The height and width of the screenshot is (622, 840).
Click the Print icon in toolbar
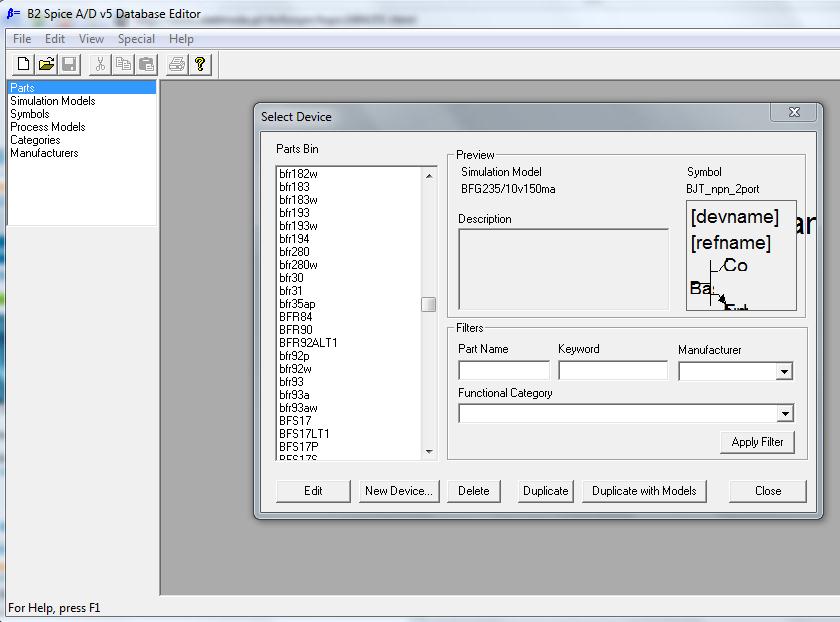177,64
